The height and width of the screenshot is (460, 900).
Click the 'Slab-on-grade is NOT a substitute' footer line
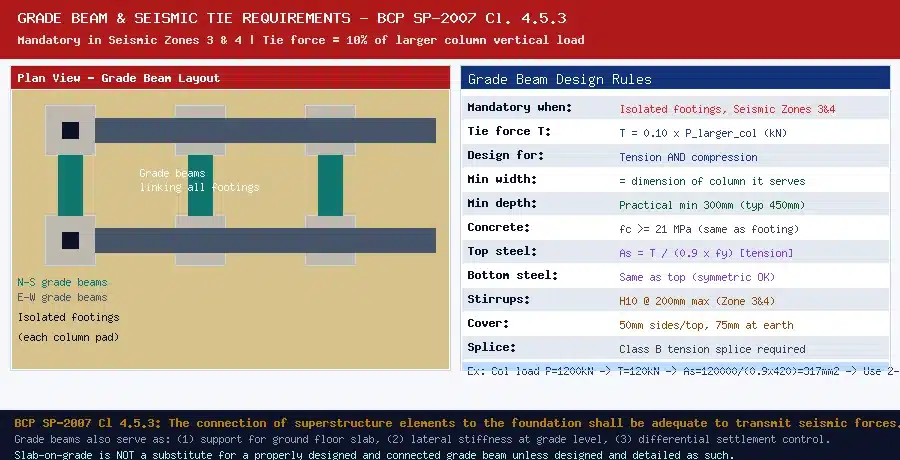coord(109,455)
